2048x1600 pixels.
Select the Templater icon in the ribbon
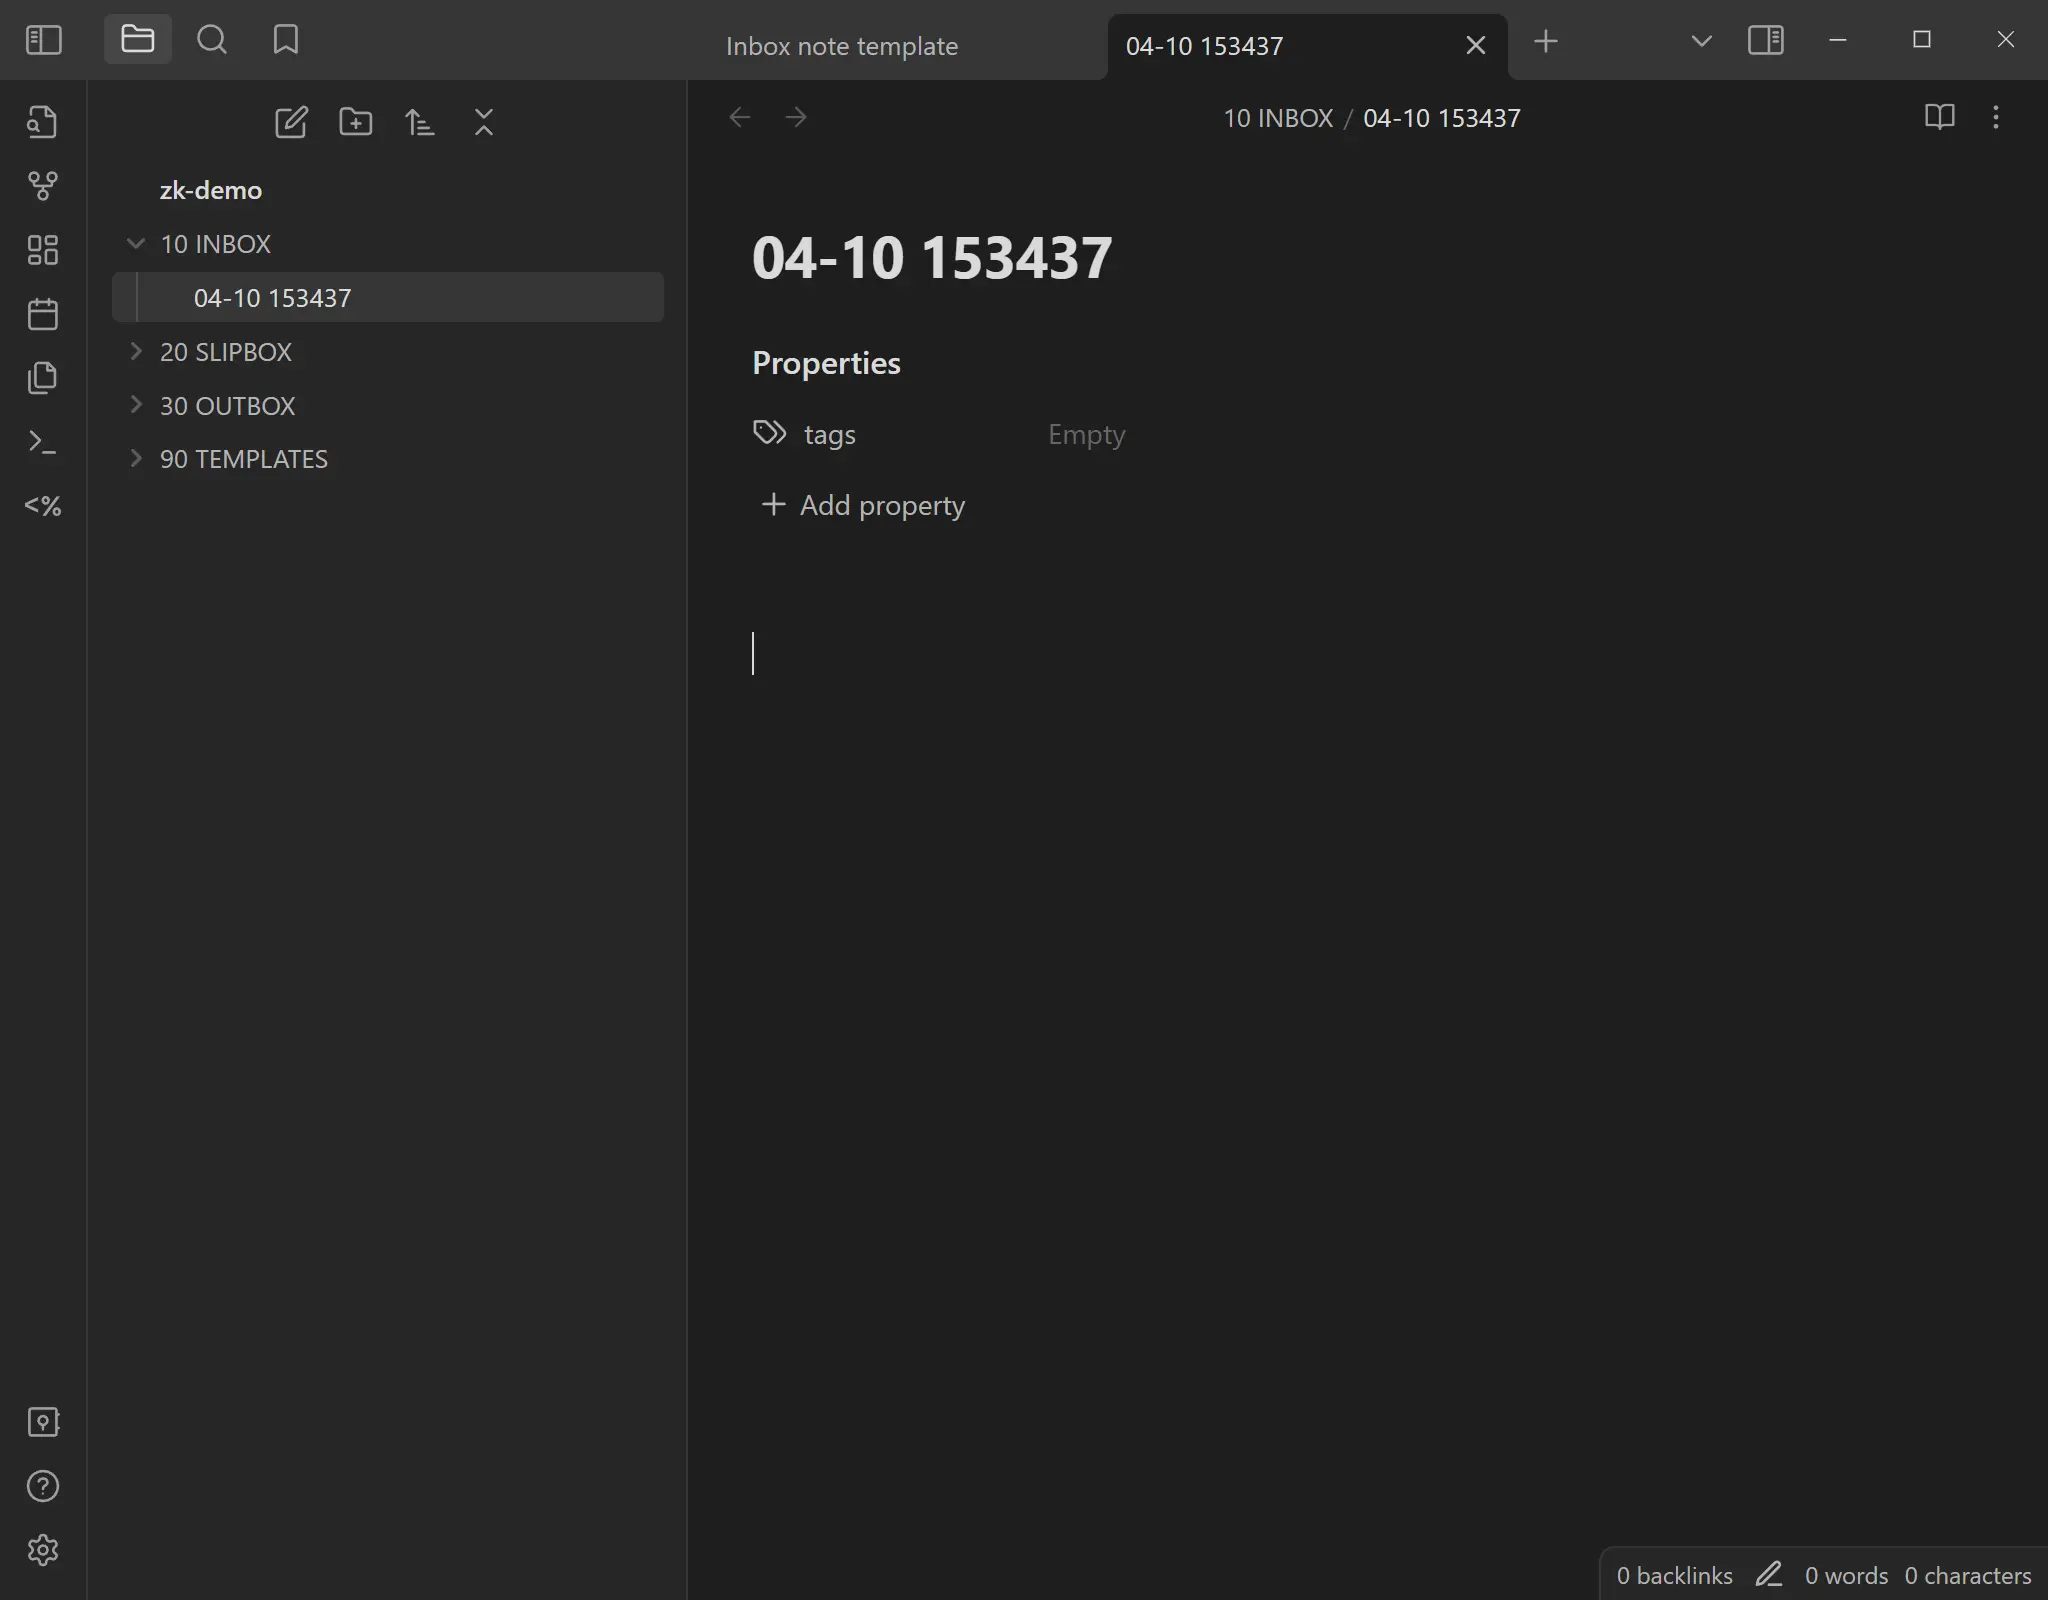tap(43, 506)
